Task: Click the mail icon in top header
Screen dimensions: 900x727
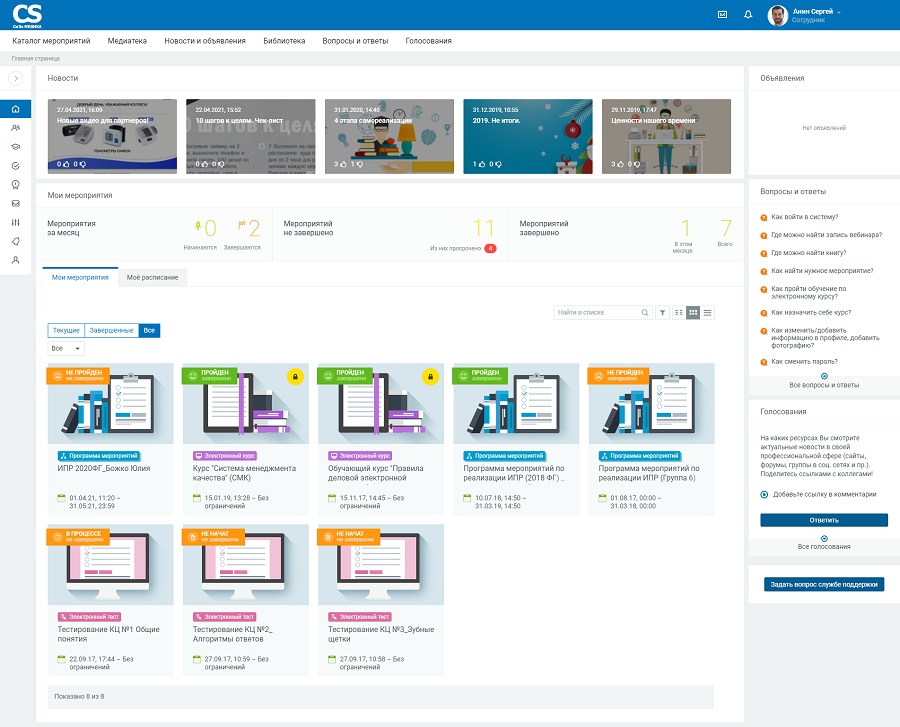Action: point(722,14)
